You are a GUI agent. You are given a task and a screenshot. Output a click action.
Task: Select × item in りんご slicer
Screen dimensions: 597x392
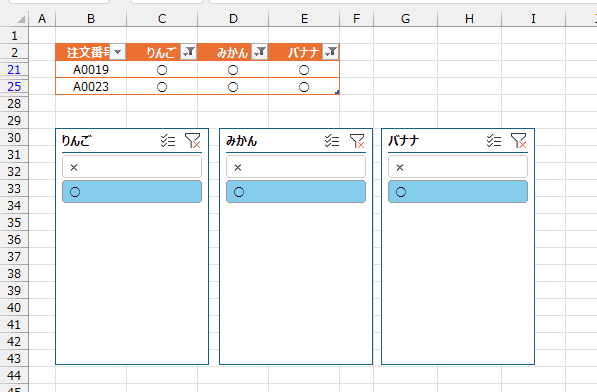coord(132,167)
